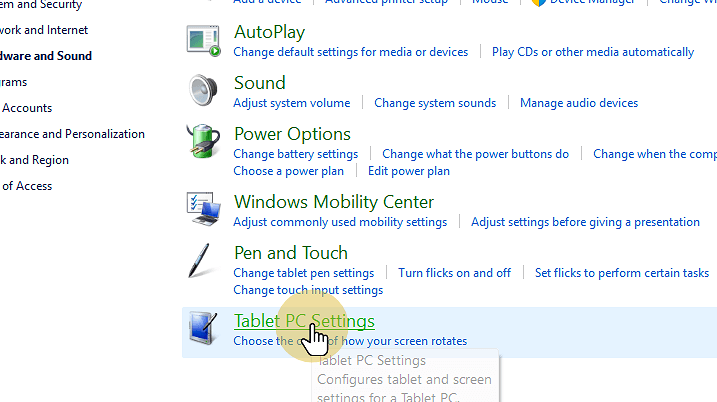
Task: Click Change battery settings
Action: tap(295, 154)
